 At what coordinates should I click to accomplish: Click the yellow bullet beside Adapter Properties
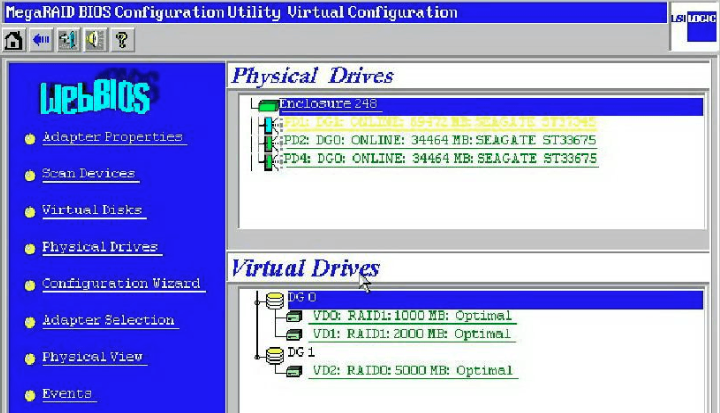point(30,138)
